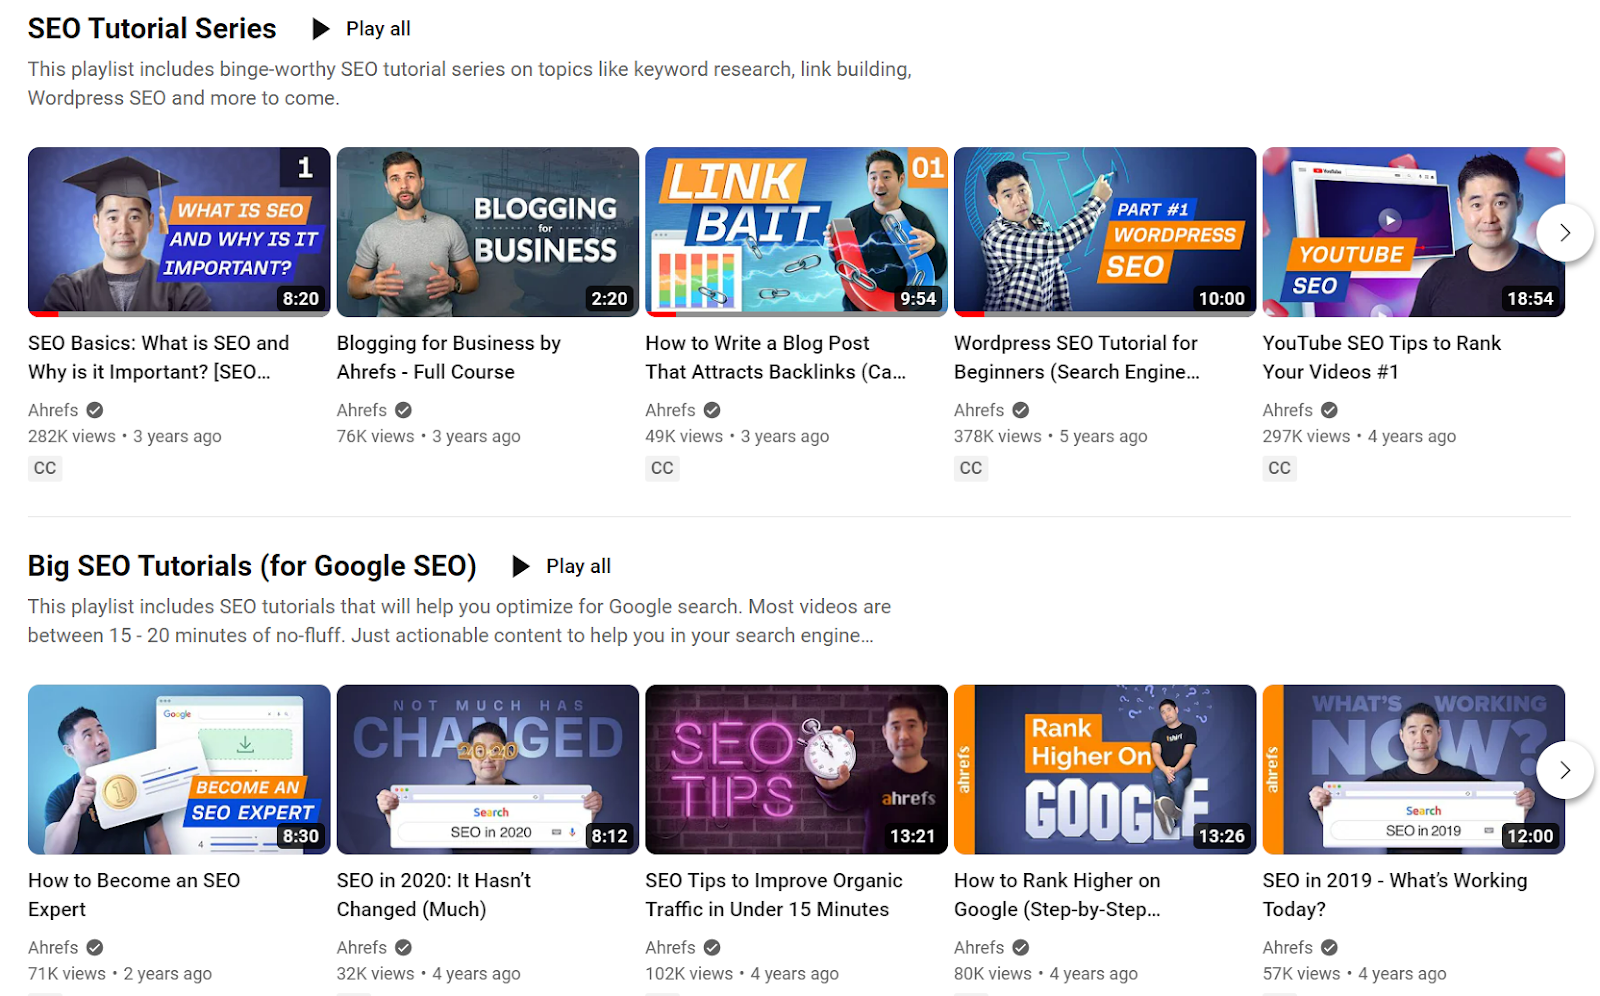Click title 'SEO Tips to Improve Organic Traffic'

coord(774,894)
